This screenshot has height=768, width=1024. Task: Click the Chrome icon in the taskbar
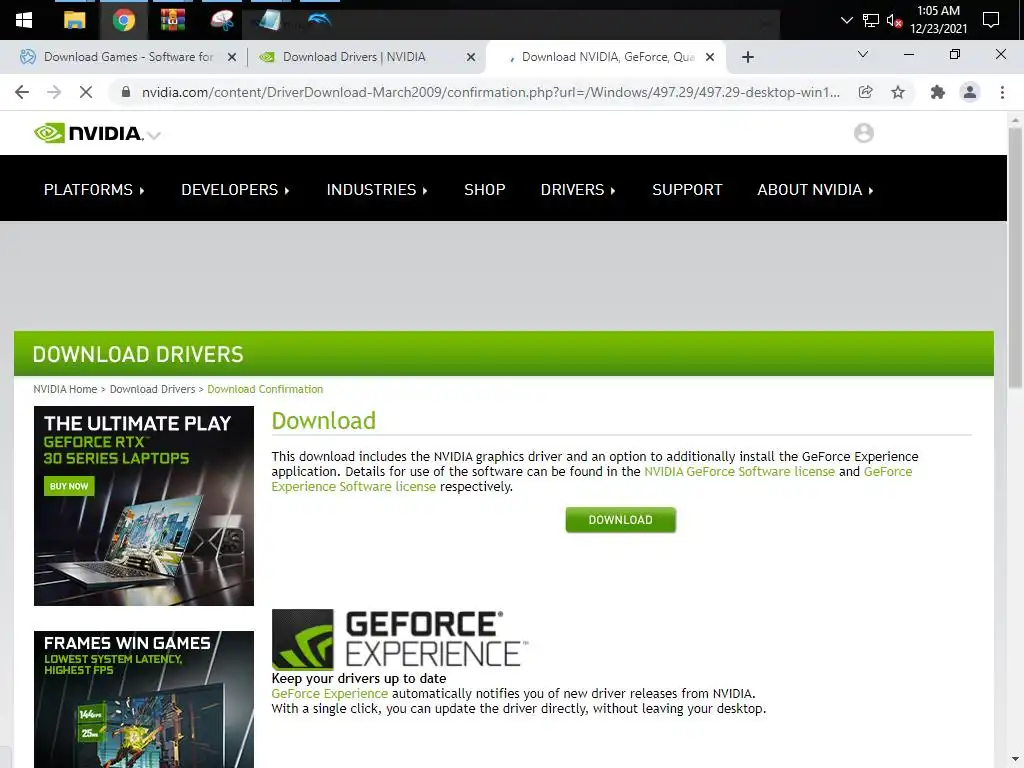tap(123, 20)
